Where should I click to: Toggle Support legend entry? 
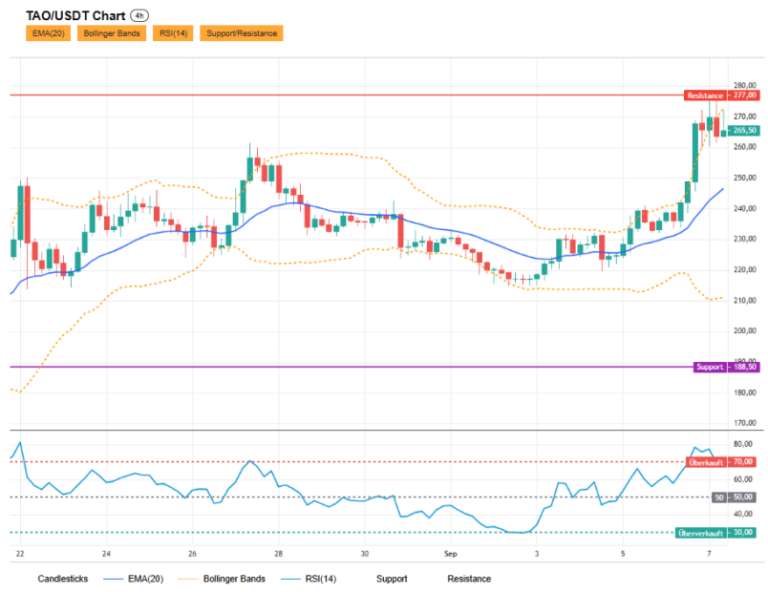click(x=391, y=579)
